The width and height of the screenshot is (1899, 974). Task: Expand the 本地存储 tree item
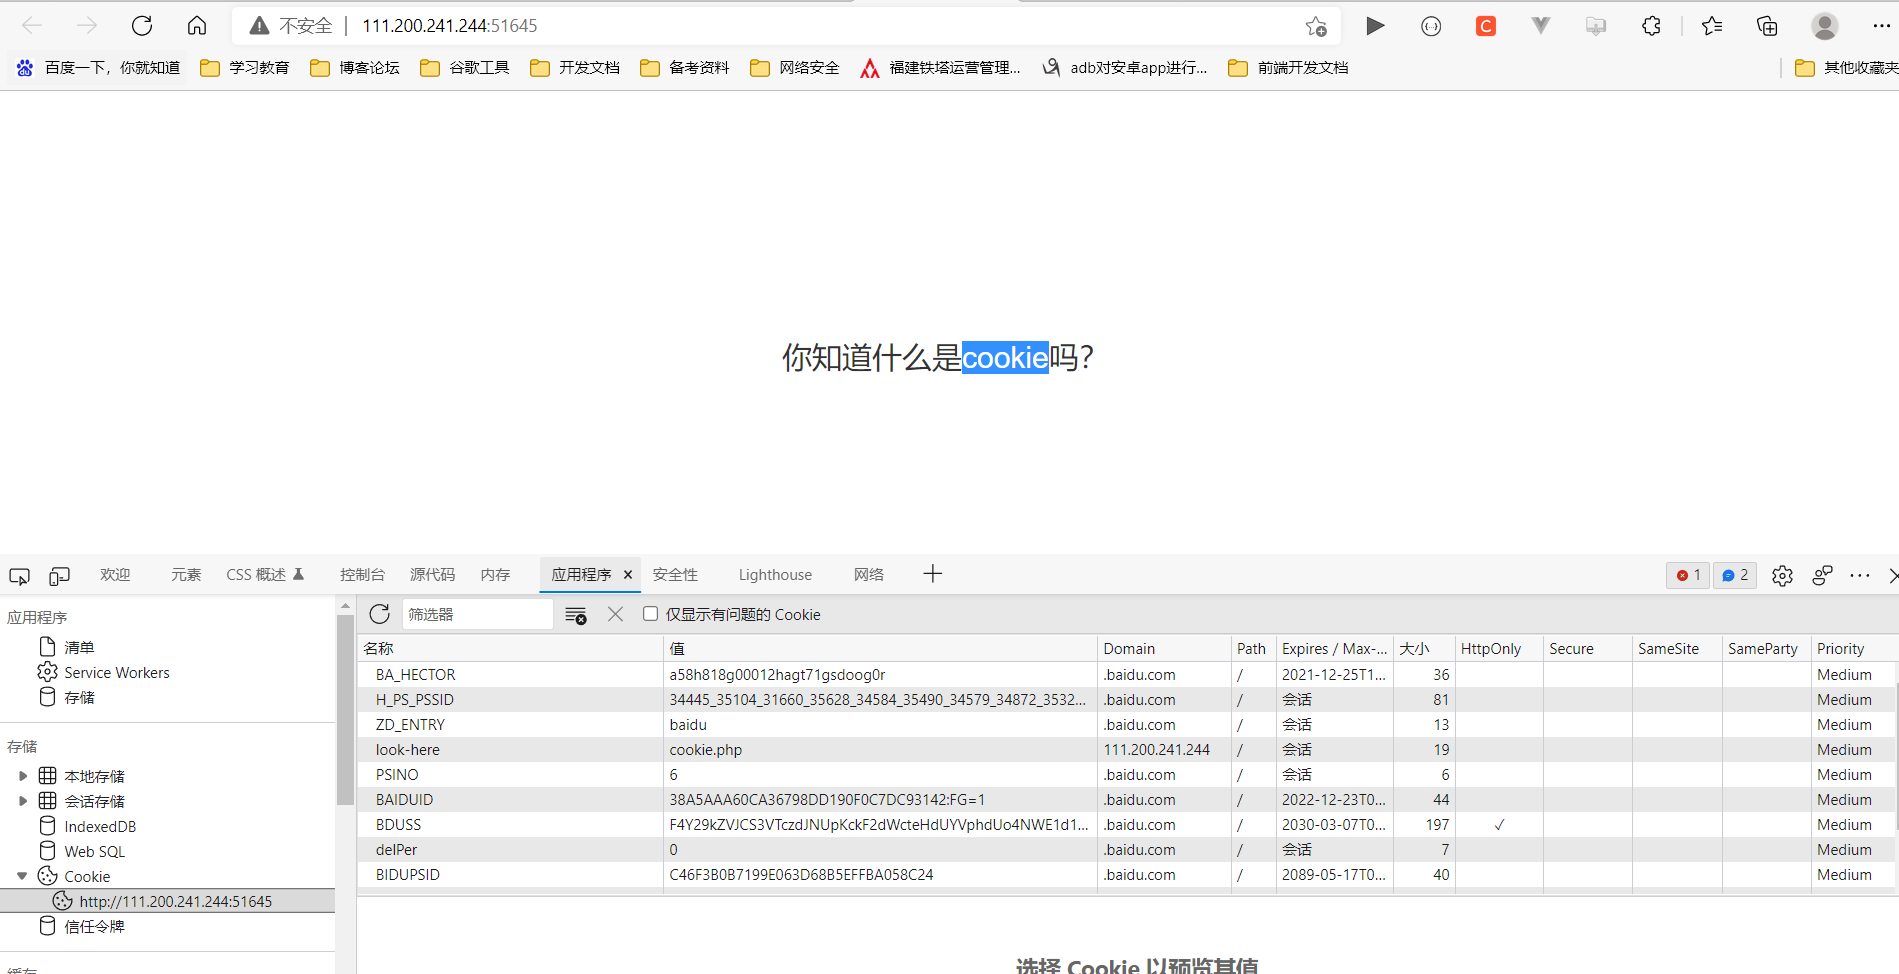click(x=23, y=775)
